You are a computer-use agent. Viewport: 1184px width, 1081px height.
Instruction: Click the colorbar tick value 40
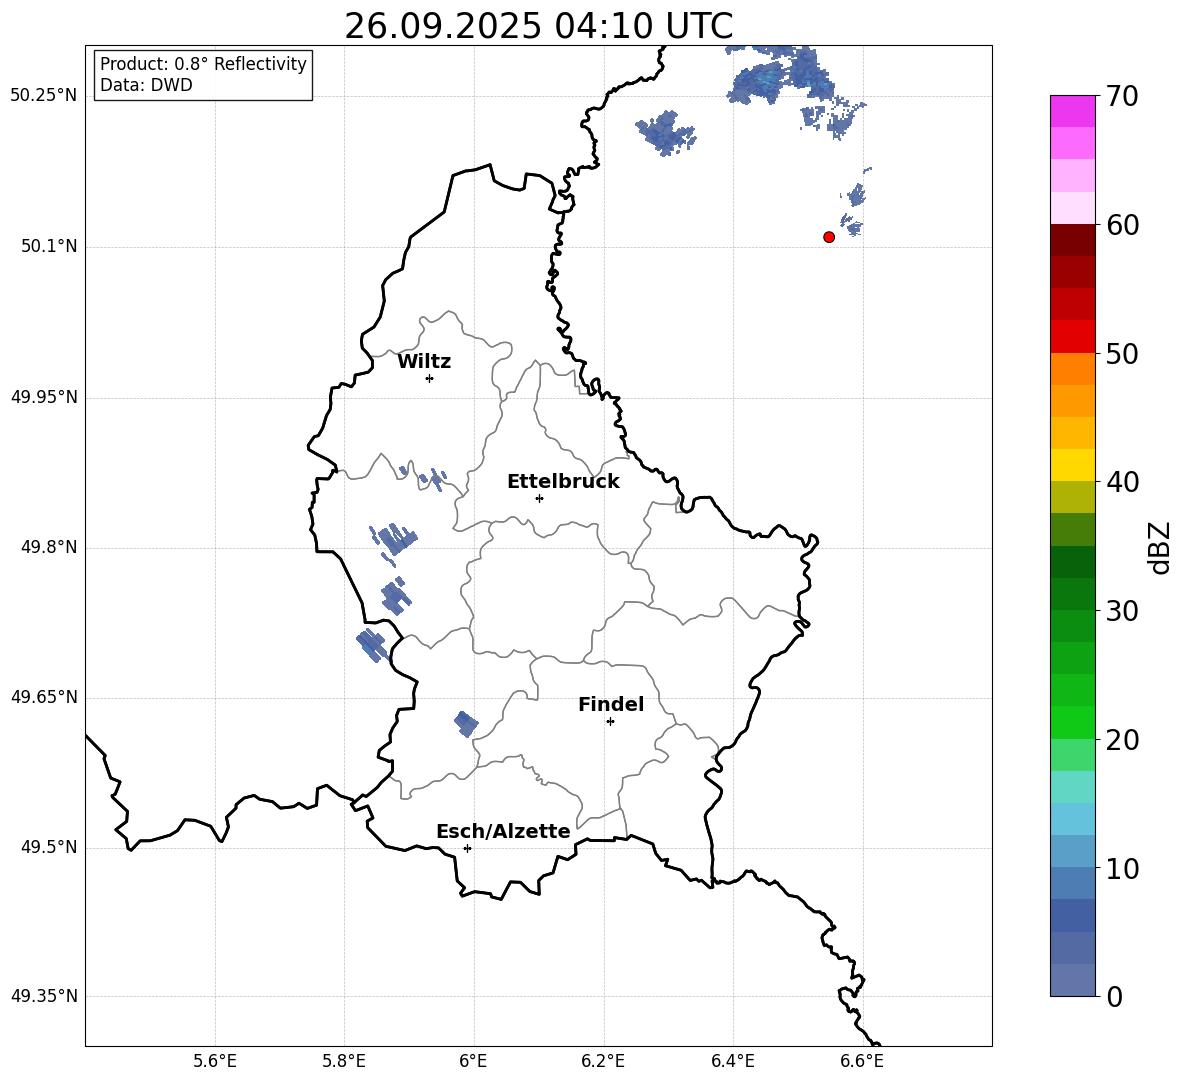click(1121, 482)
